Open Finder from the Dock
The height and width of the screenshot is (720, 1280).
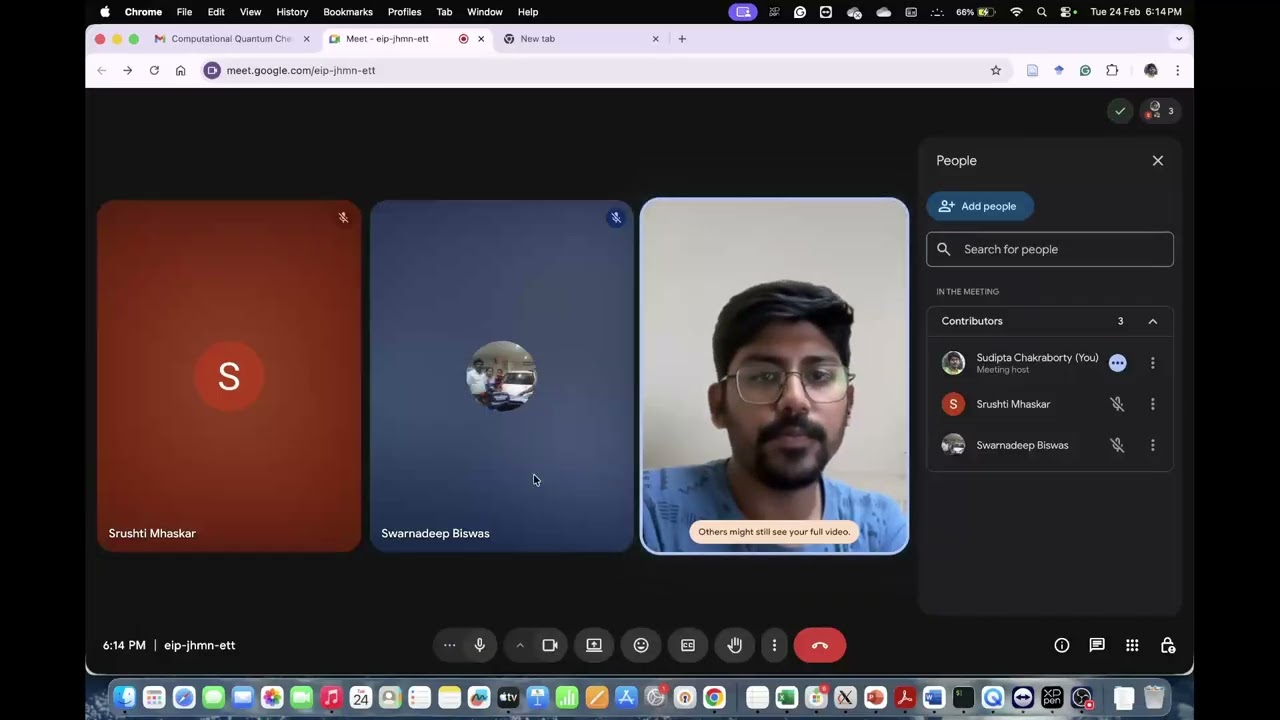coord(124,697)
